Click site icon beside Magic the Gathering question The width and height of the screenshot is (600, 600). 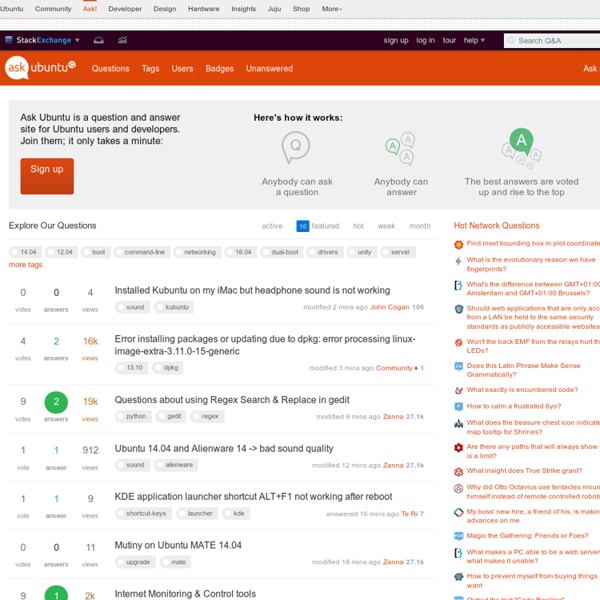(458, 536)
